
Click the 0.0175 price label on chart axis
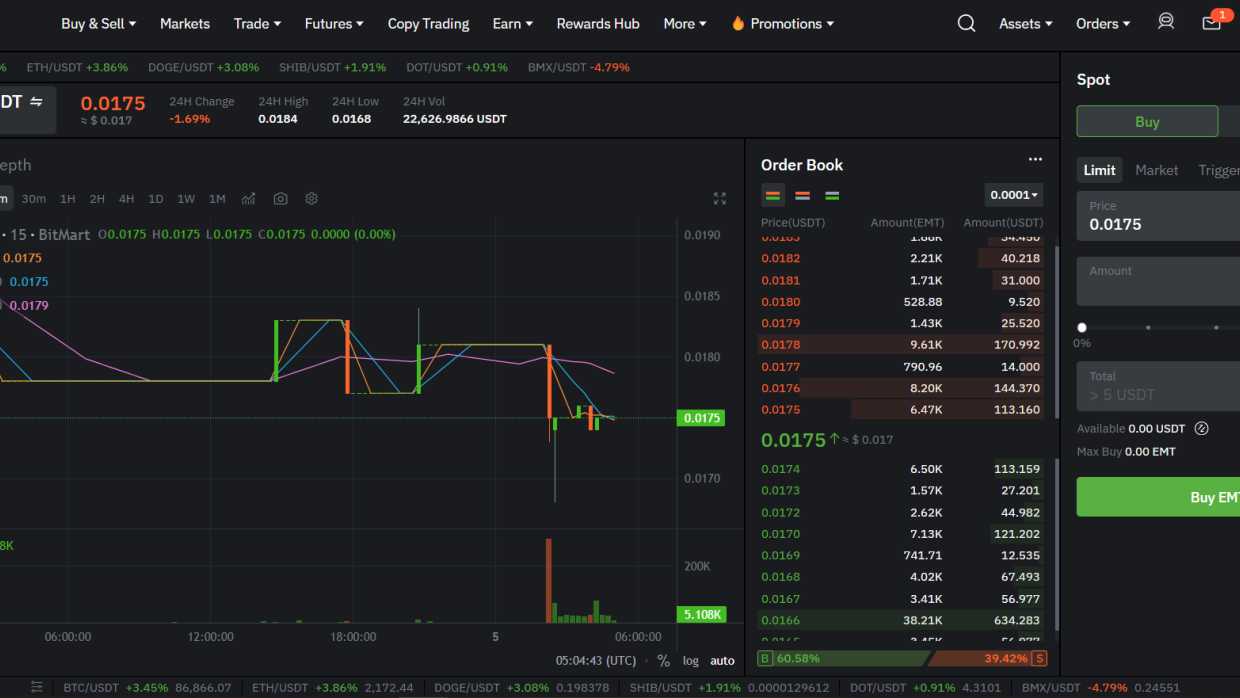700,418
